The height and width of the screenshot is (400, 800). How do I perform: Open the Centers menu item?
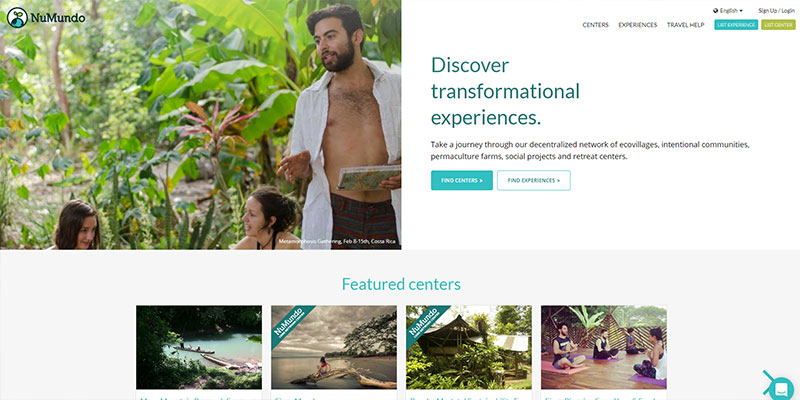click(x=595, y=24)
